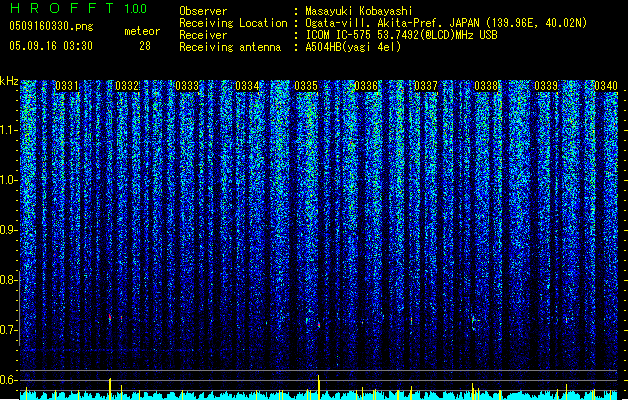Image resolution: width=629 pixels, height=400 pixels.
Task: Click the Receiving antenna label
Action: [230, 47]
